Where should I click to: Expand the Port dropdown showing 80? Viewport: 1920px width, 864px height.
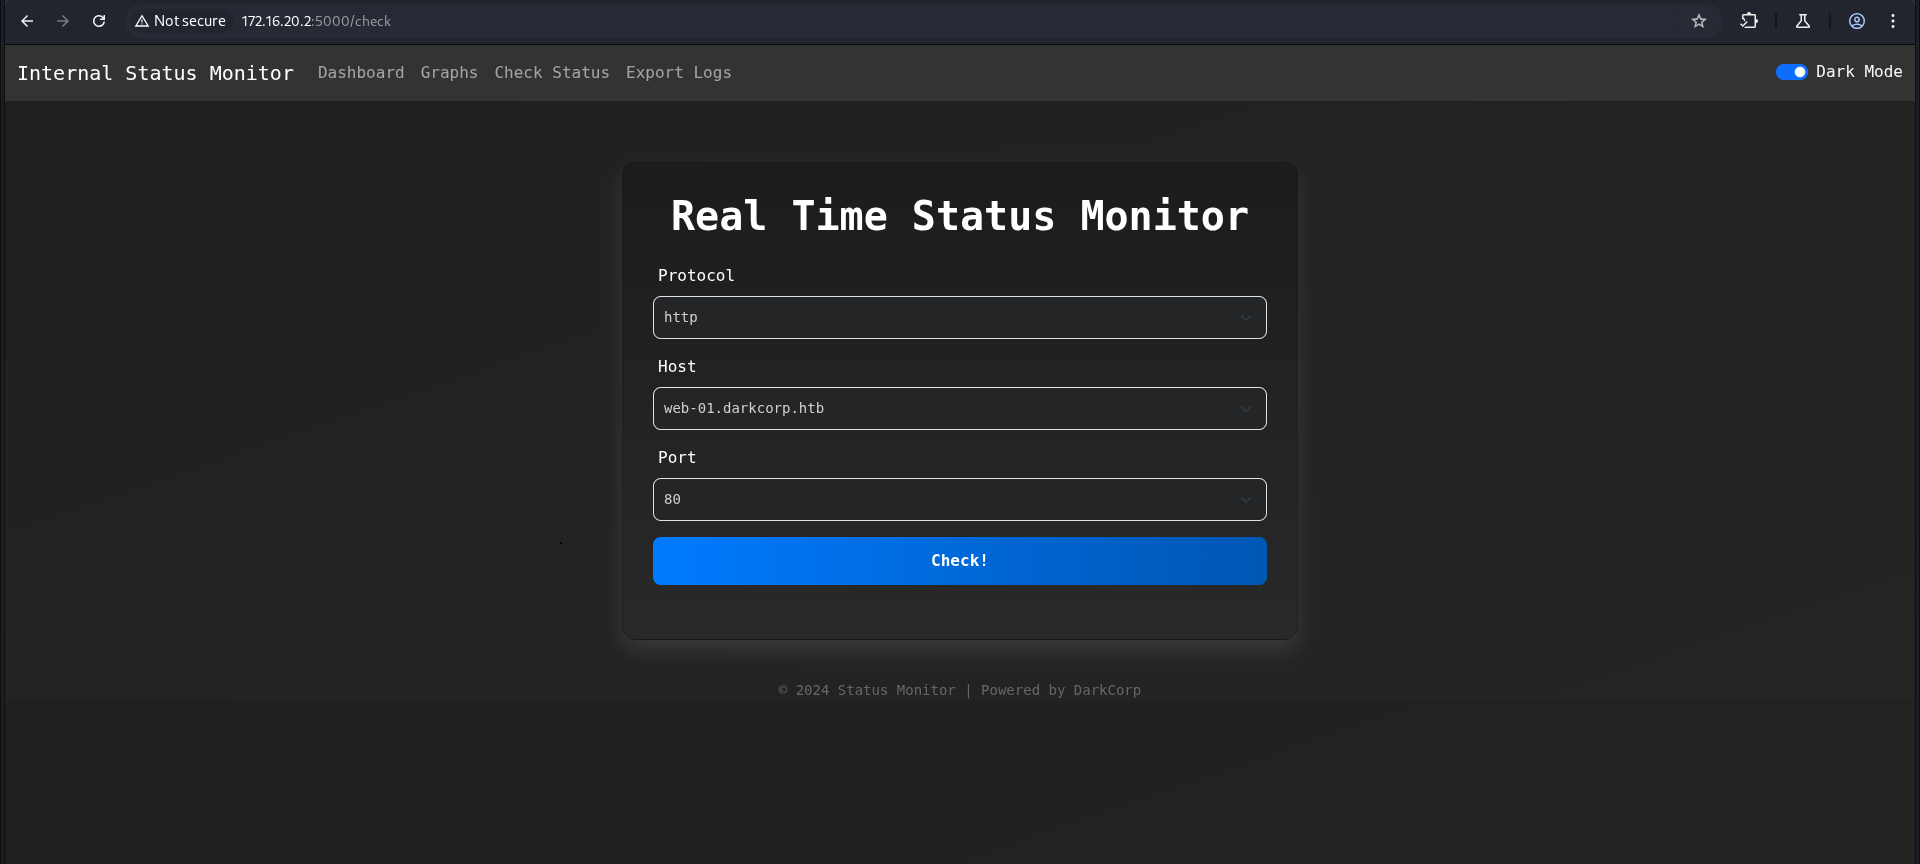coord(959,500)
